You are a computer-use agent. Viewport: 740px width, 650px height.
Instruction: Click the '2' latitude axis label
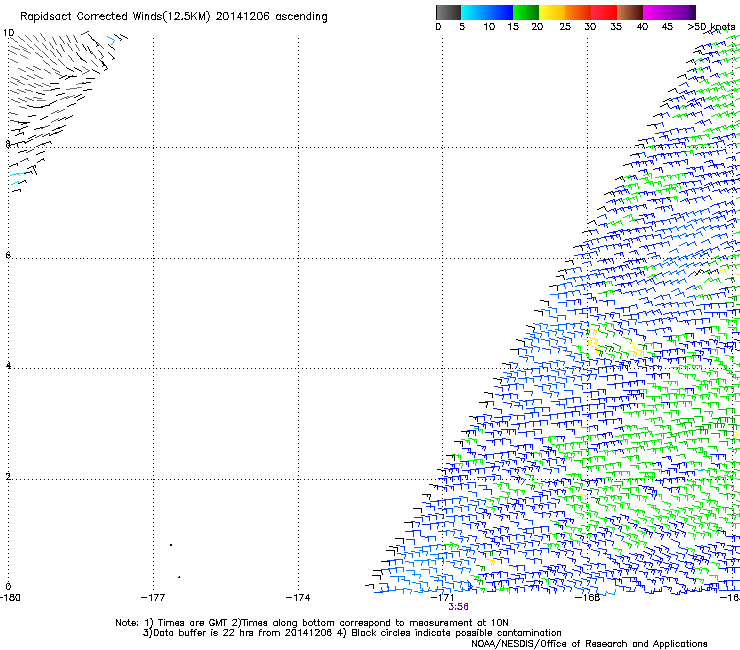[x=8, y=477]
